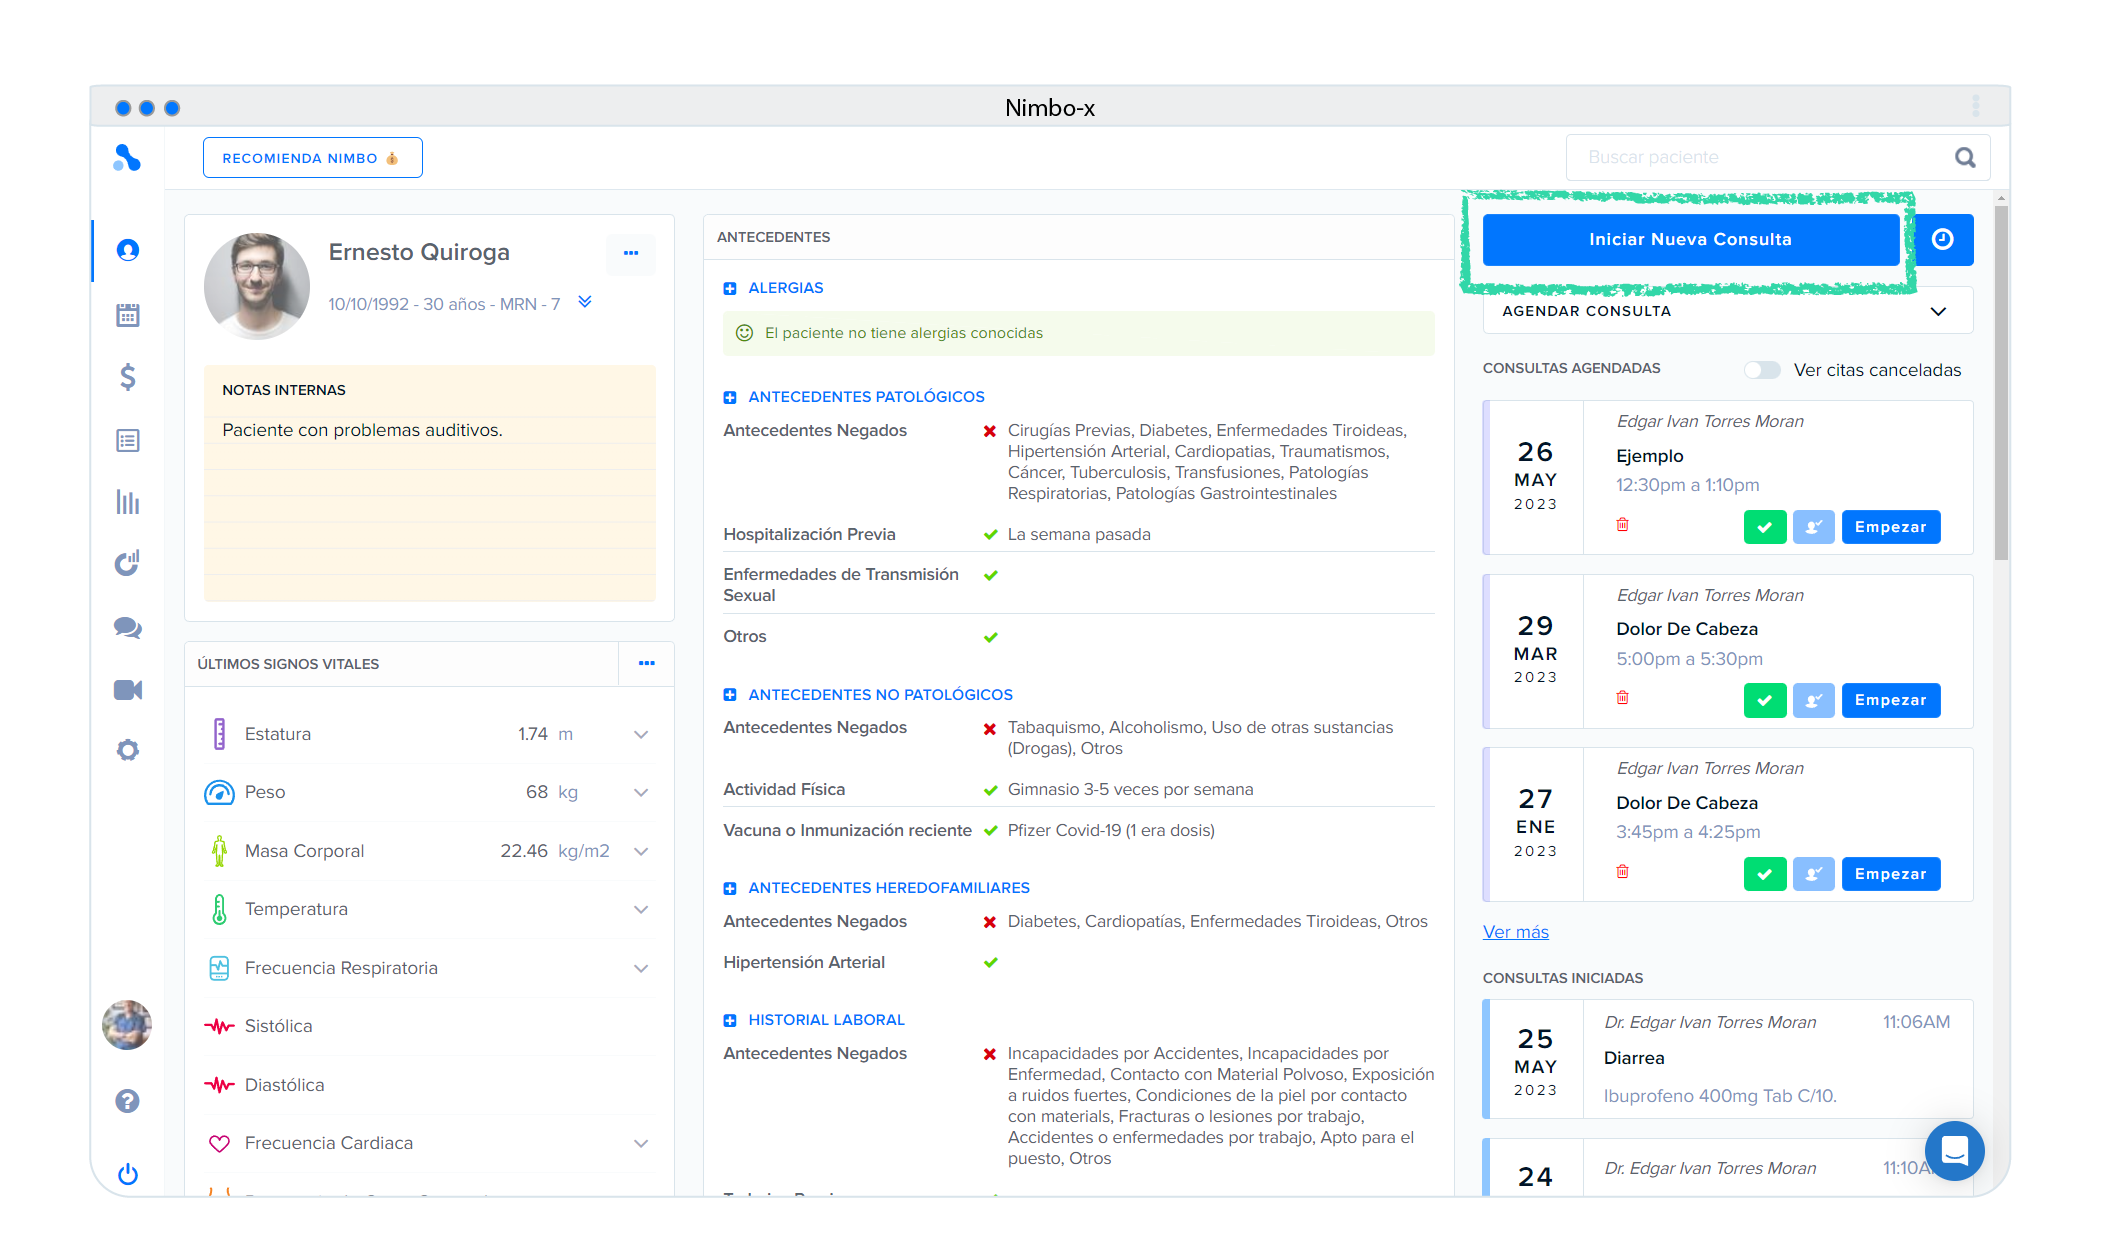Confirm Ejemplo appointment with green check
2101x1251 pixels.
(x=1765, y=527)
